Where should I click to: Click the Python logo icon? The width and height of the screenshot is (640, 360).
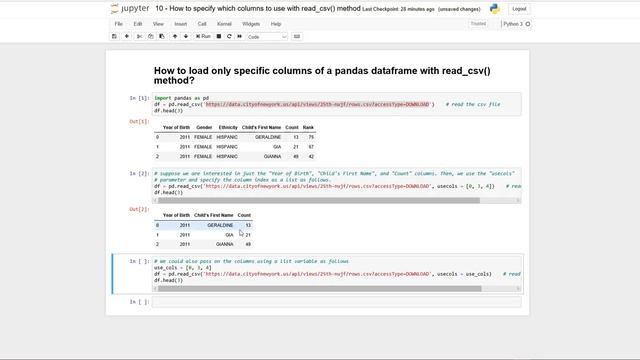495,9
